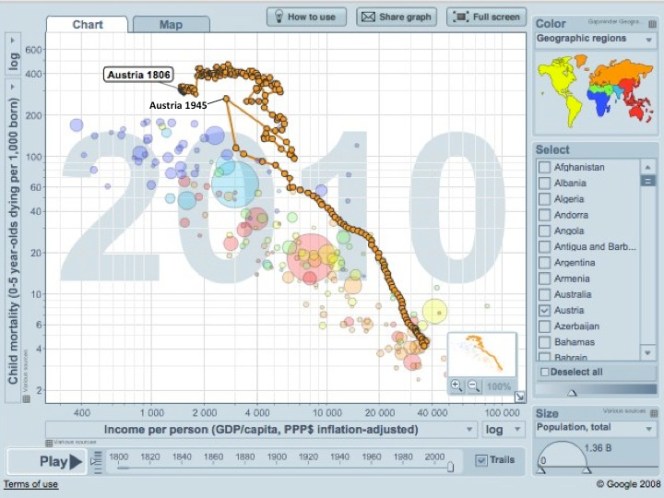This screenshot has height=498, width=664.
Task: Click the year timeline slider handle
Action: point(451,465)
